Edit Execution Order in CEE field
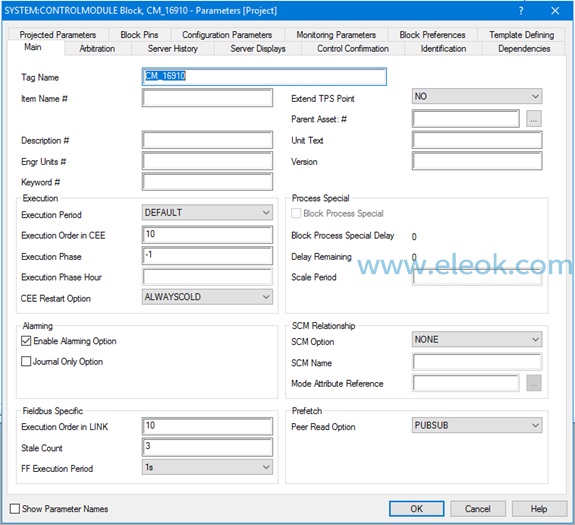575x525 pixels. coord(207,235)
